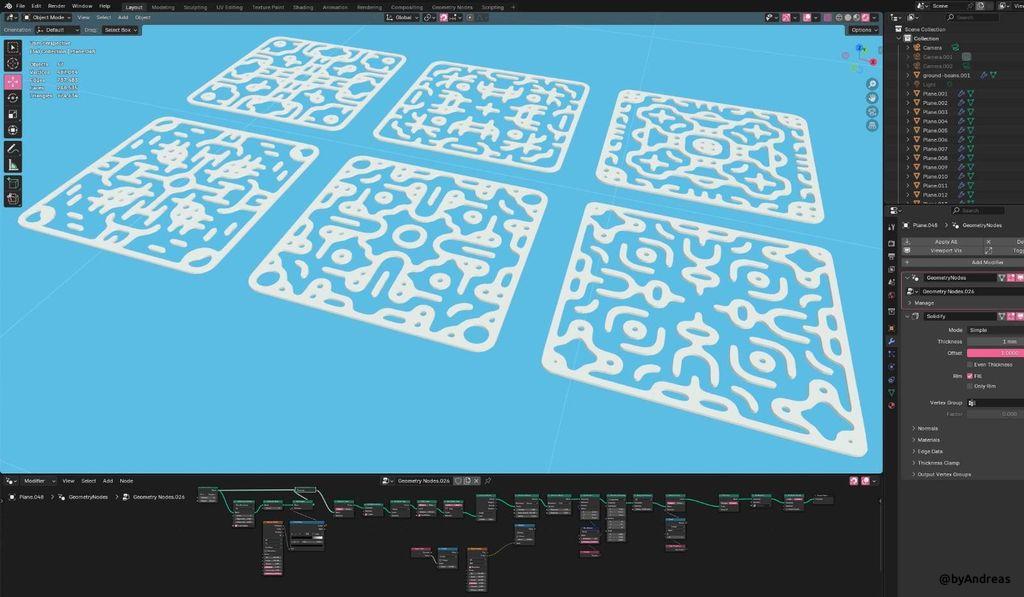Image resolution: width=1024 pixels, height=597 pixels.
Task: Open the Render menu
Action: [x=57, y=6]
